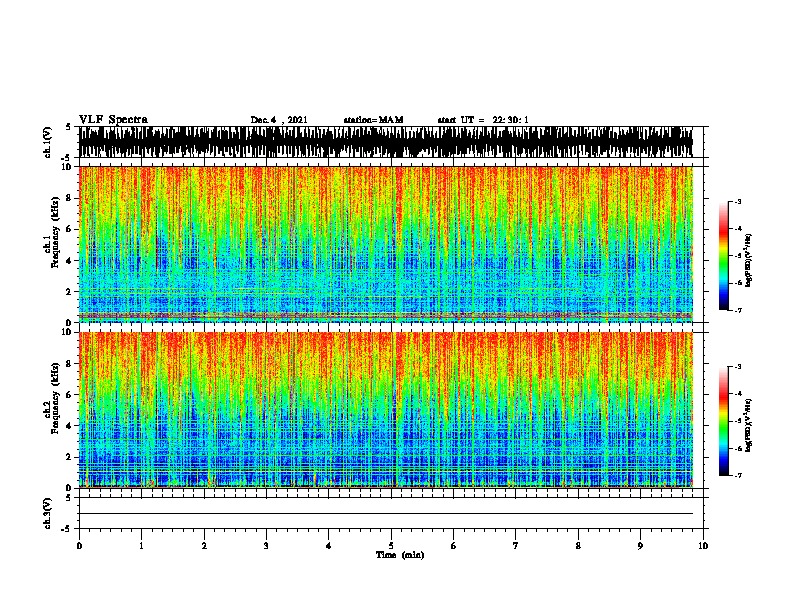Click the time axis tick '7'
Image resolution: width=792 pixels, height=612 pixels.
pyautogui.click(x=516, y=546)
